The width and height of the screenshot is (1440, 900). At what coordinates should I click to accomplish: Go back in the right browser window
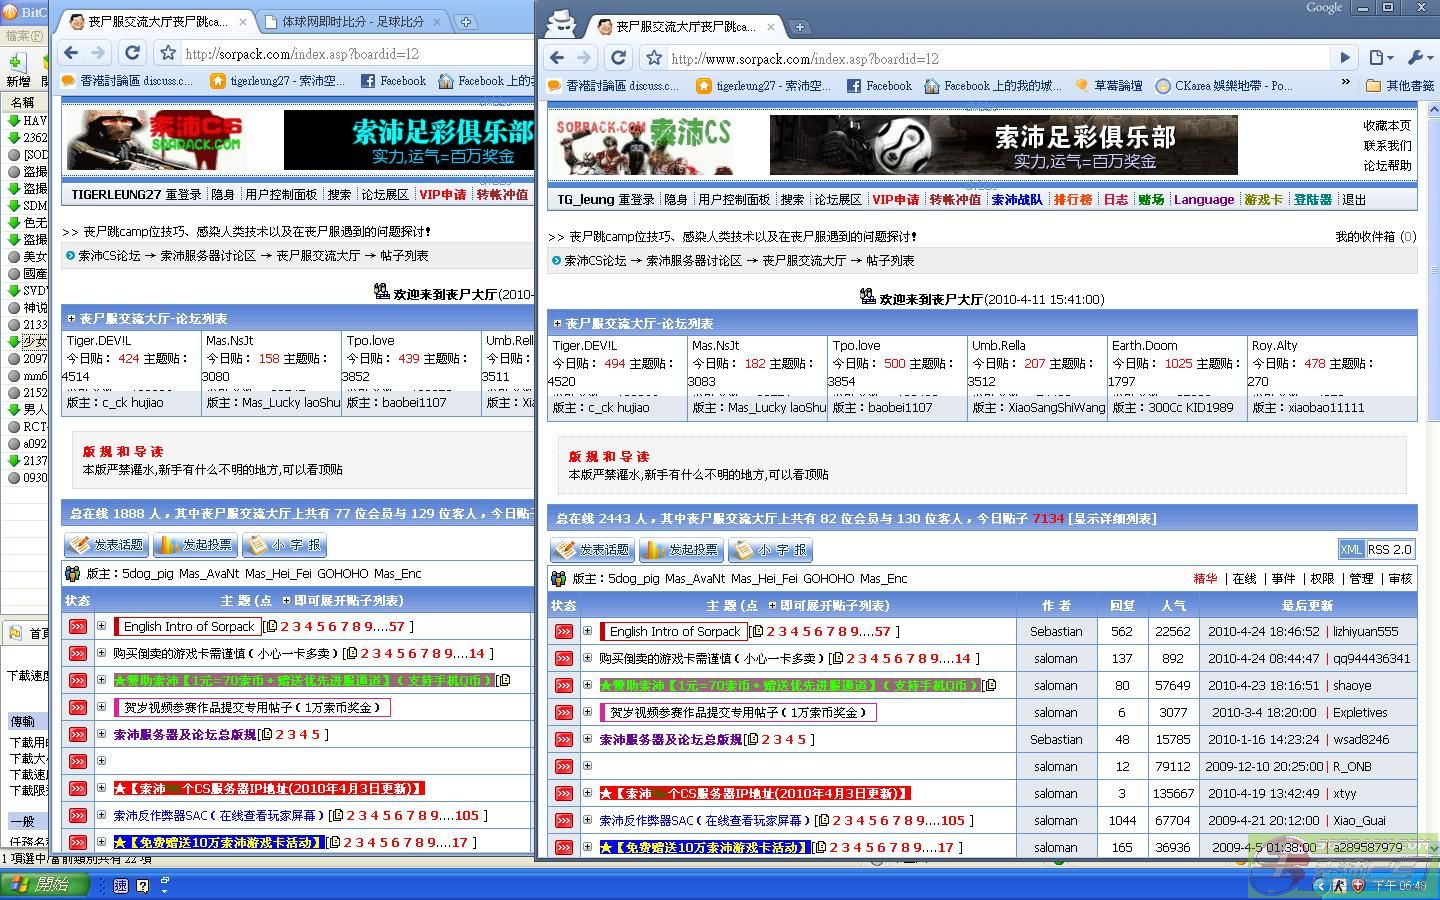pos(558,58)
